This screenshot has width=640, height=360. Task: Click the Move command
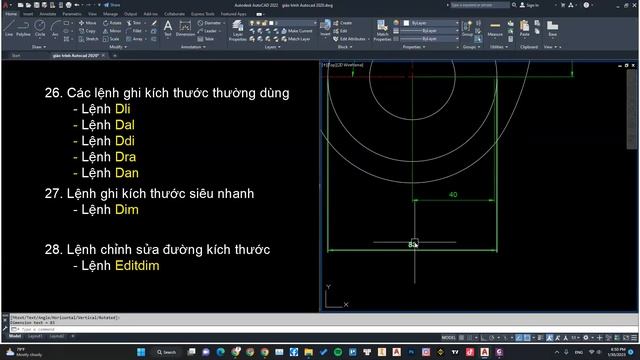(x=87, y=23)
